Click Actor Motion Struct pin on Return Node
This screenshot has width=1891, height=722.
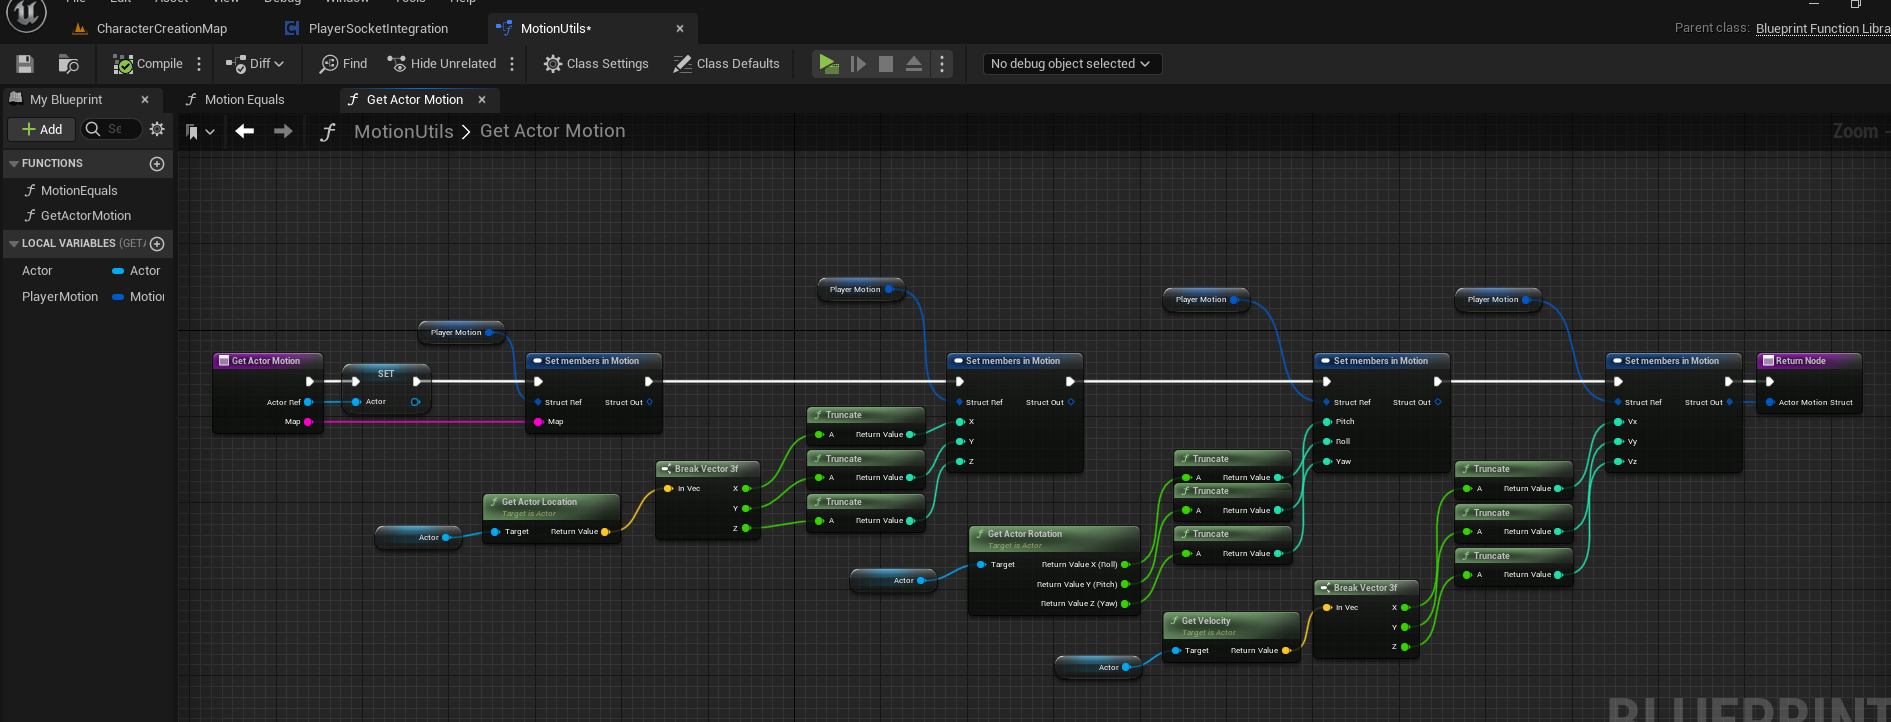1770,403
